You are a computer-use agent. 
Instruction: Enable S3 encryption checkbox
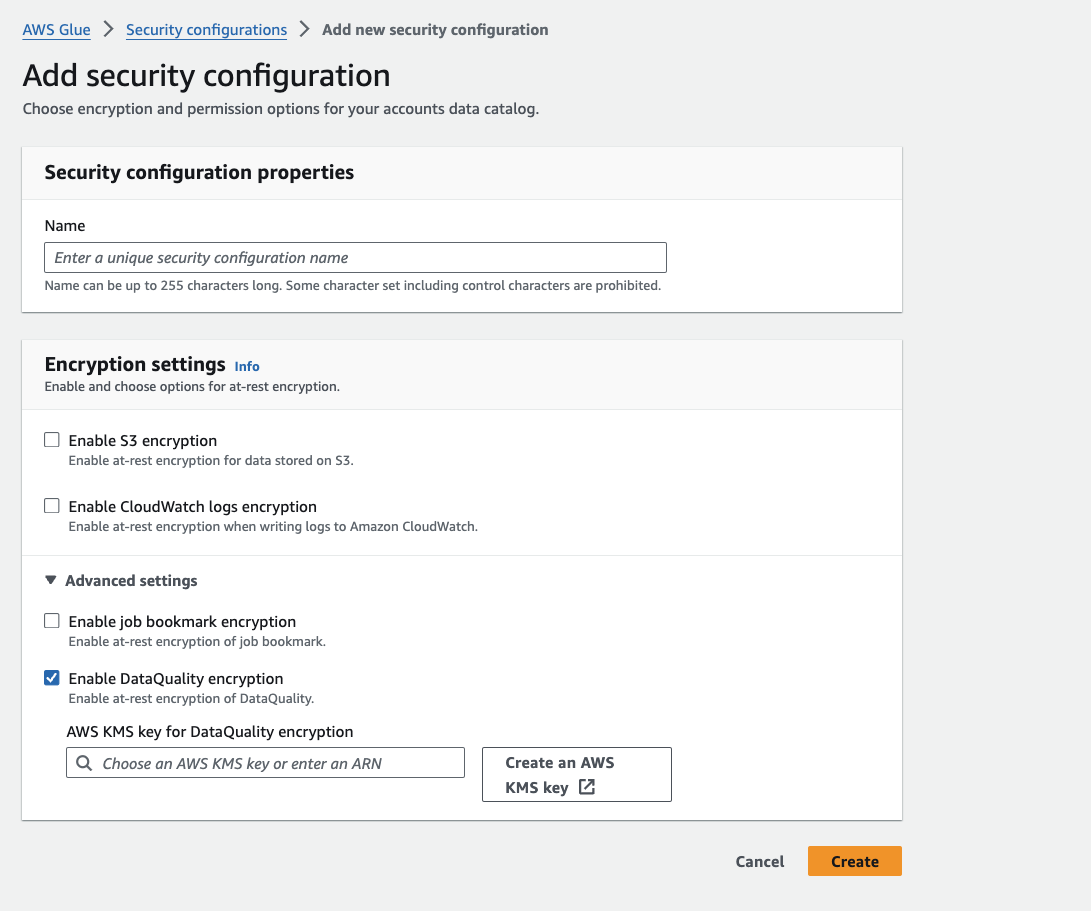point(52,440)
